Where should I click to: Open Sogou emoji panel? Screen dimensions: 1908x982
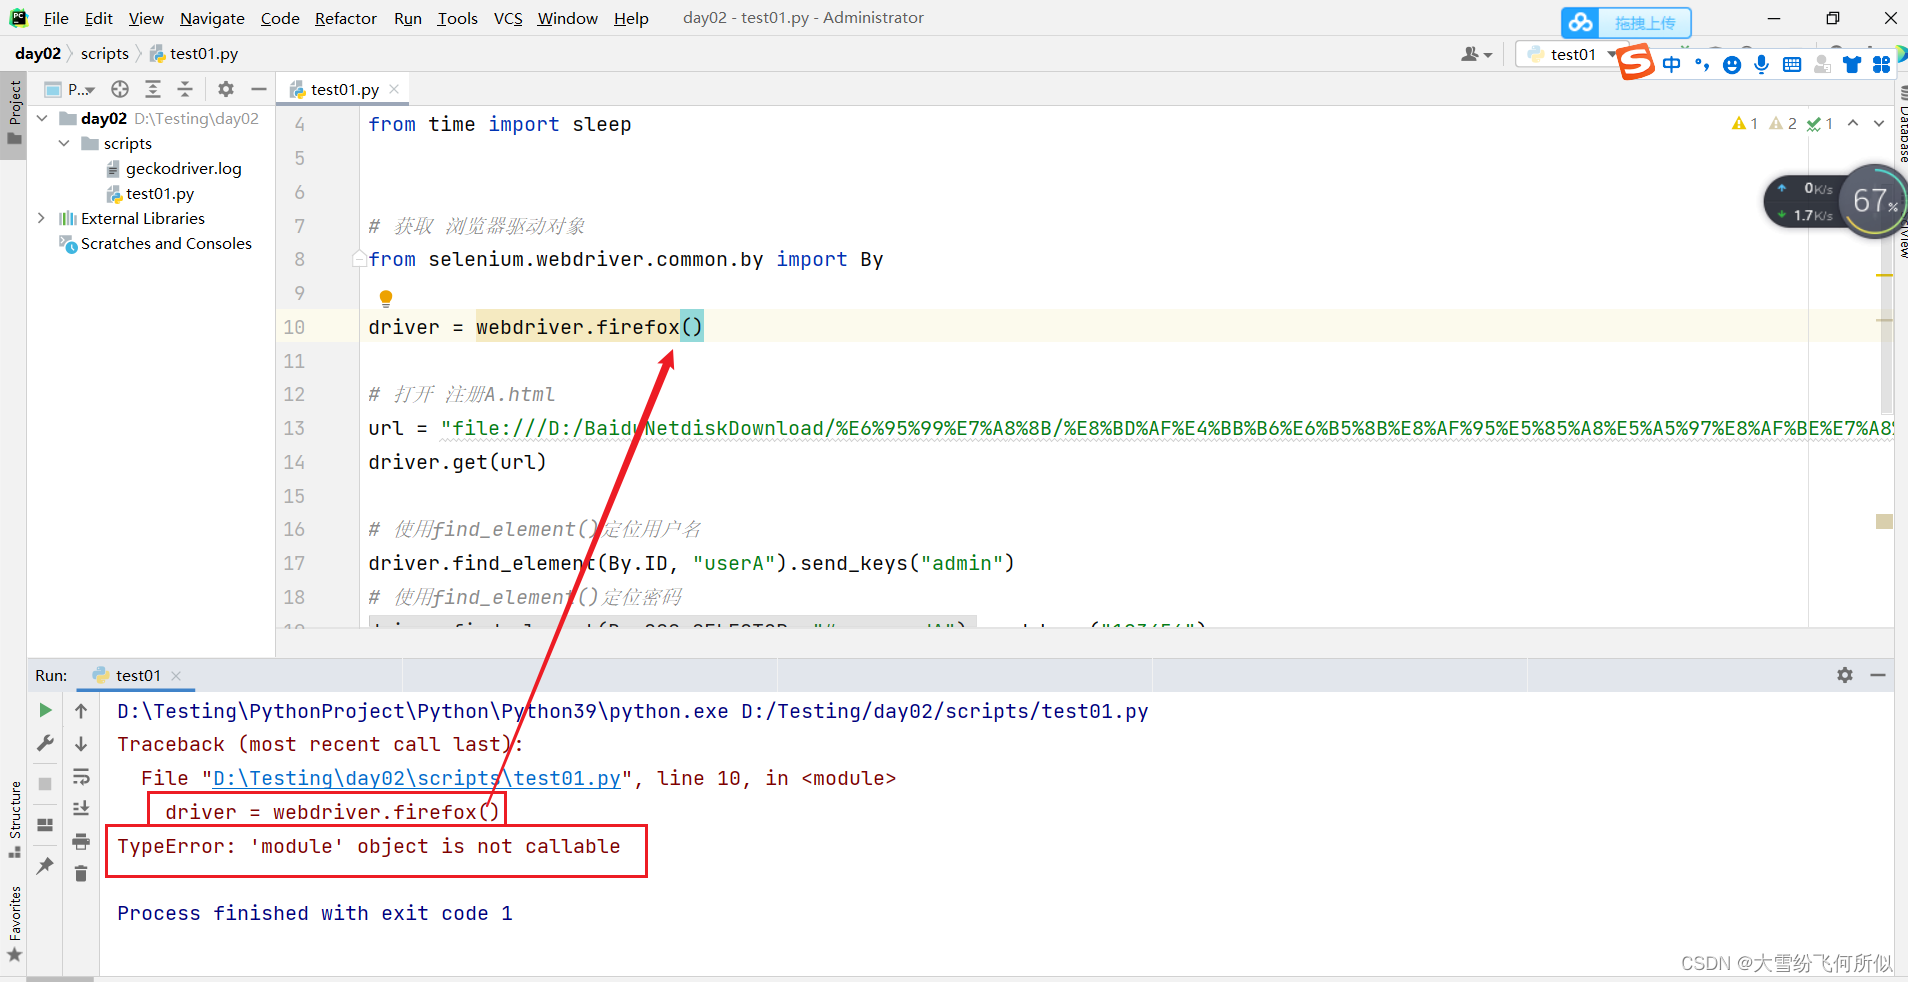click(1732, 64)
